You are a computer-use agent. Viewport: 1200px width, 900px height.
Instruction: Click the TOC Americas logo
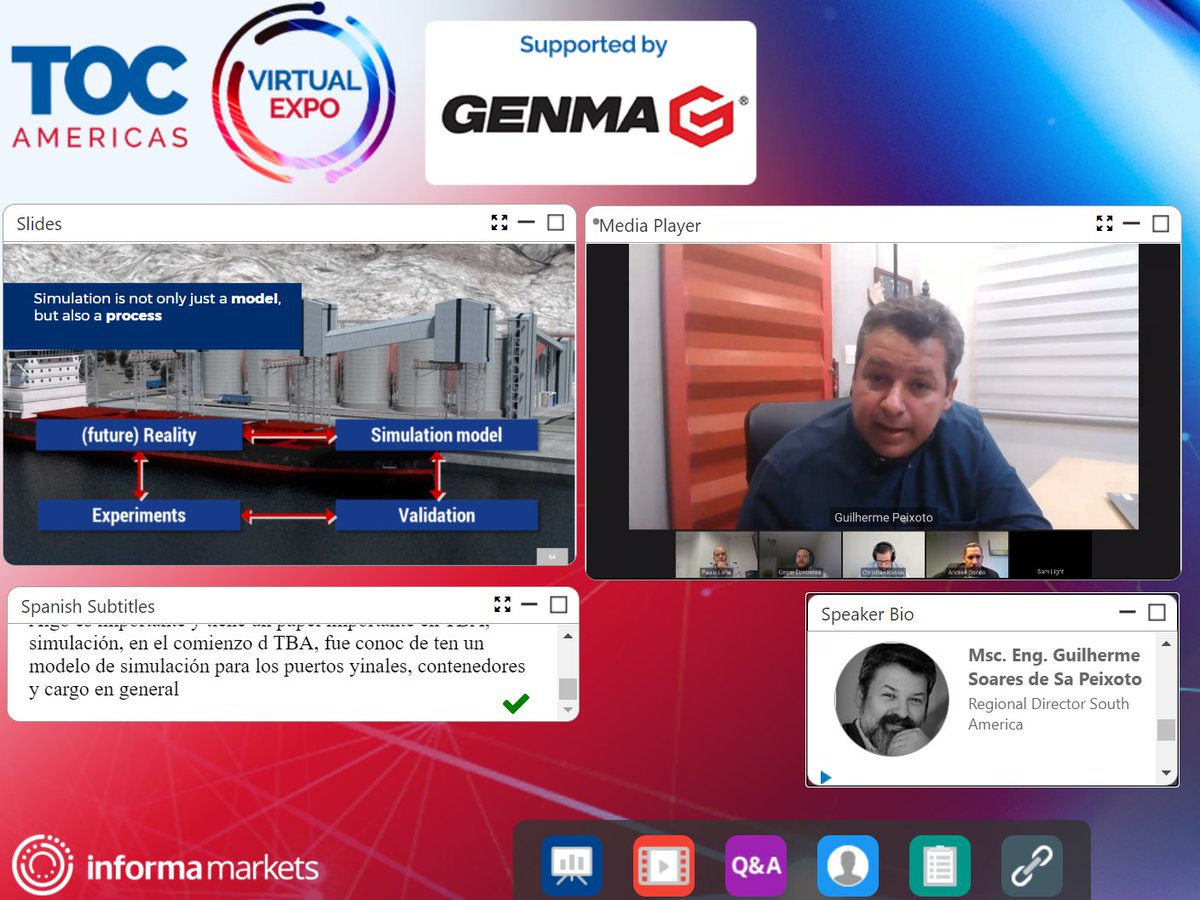pyautogui.click(x=99, y=97)
